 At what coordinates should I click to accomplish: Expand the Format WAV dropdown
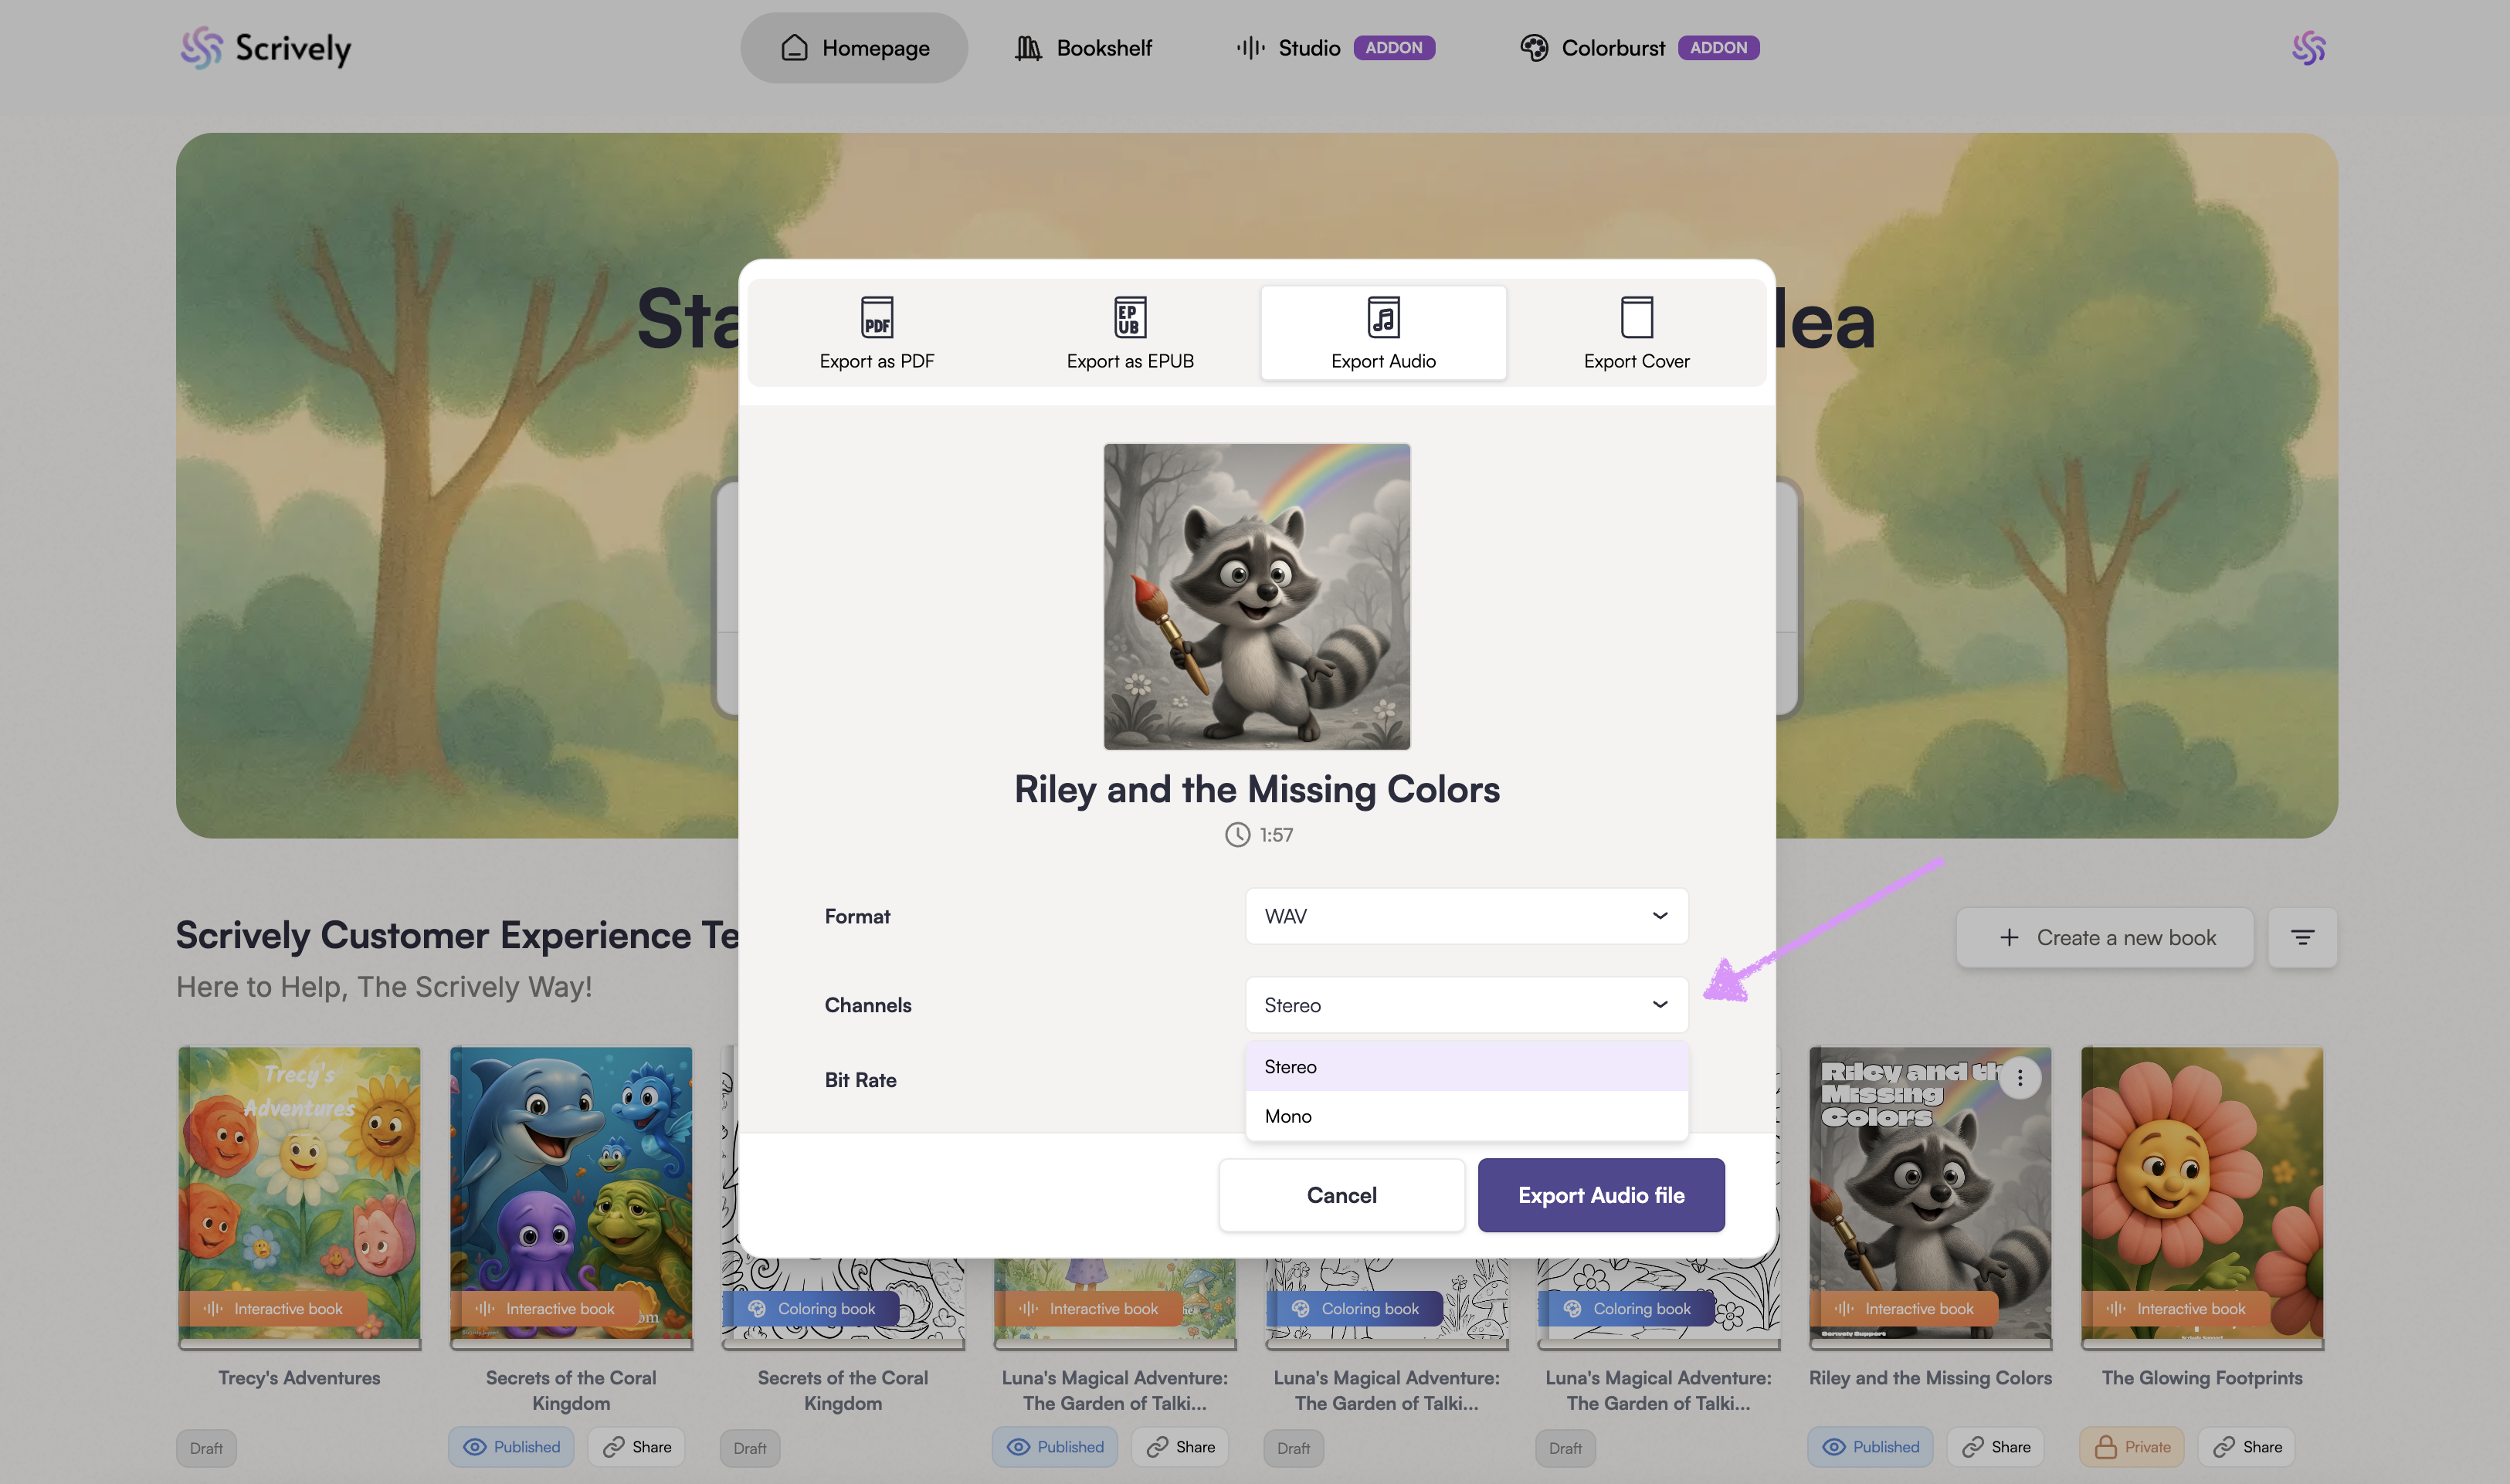tap(1466, 916)
